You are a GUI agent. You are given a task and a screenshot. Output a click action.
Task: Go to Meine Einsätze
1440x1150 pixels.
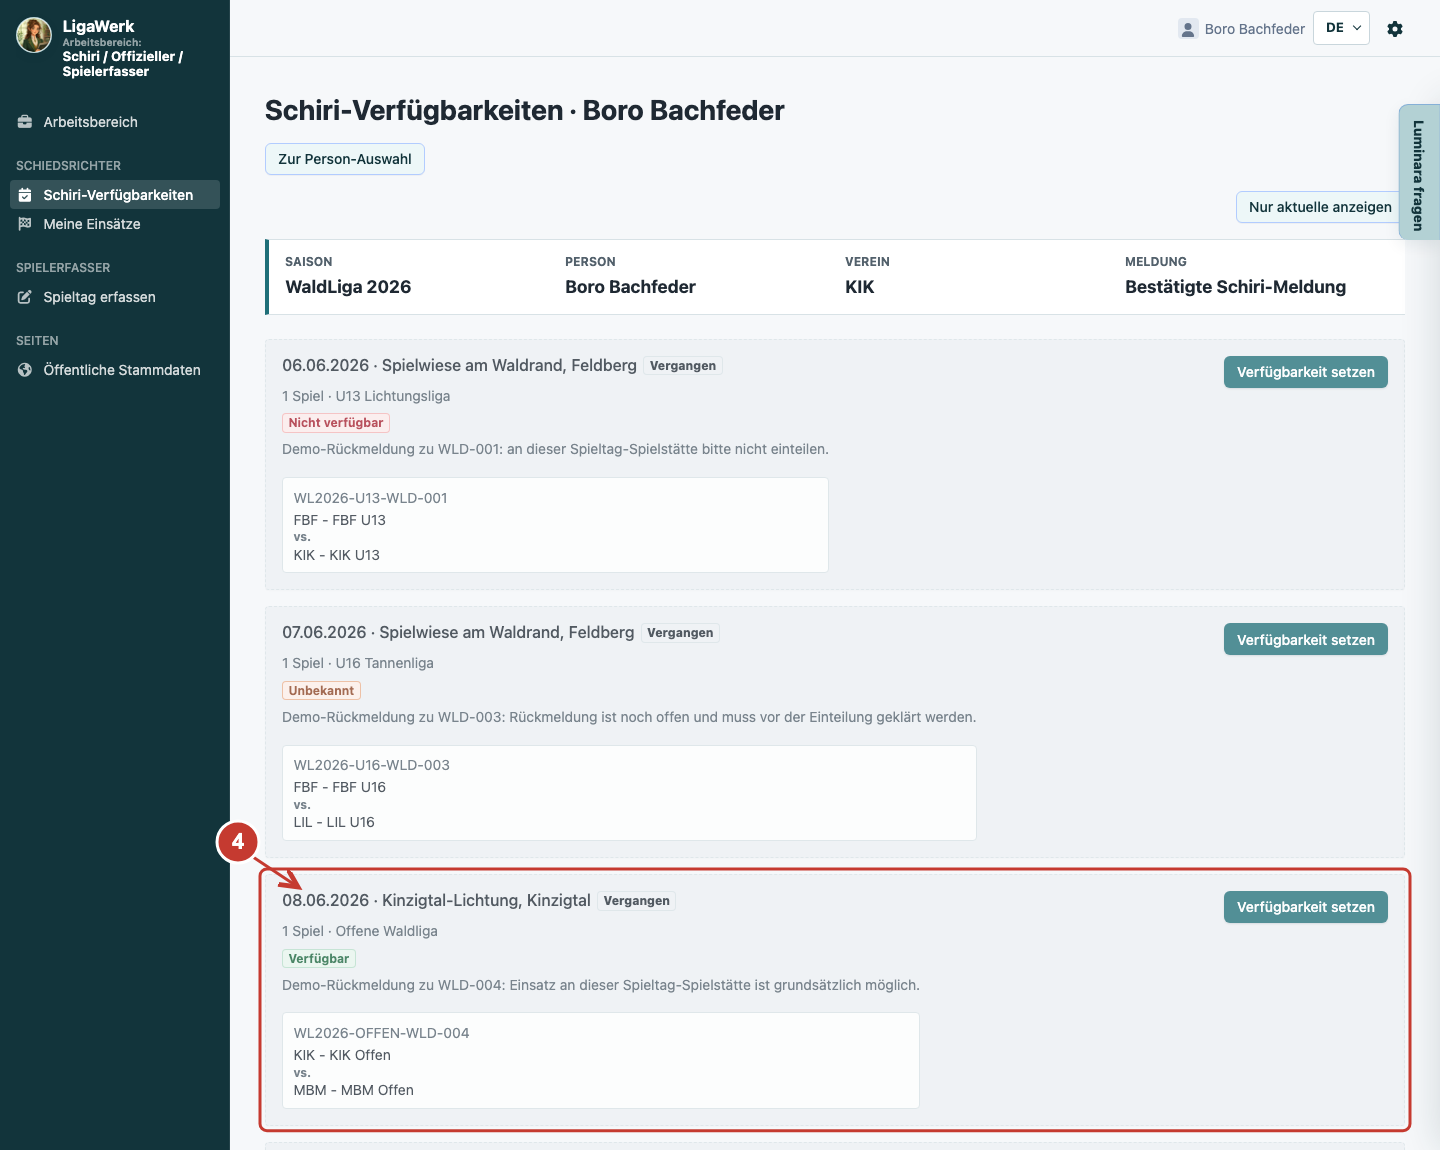pyautogui.click(x=115, y=224)
